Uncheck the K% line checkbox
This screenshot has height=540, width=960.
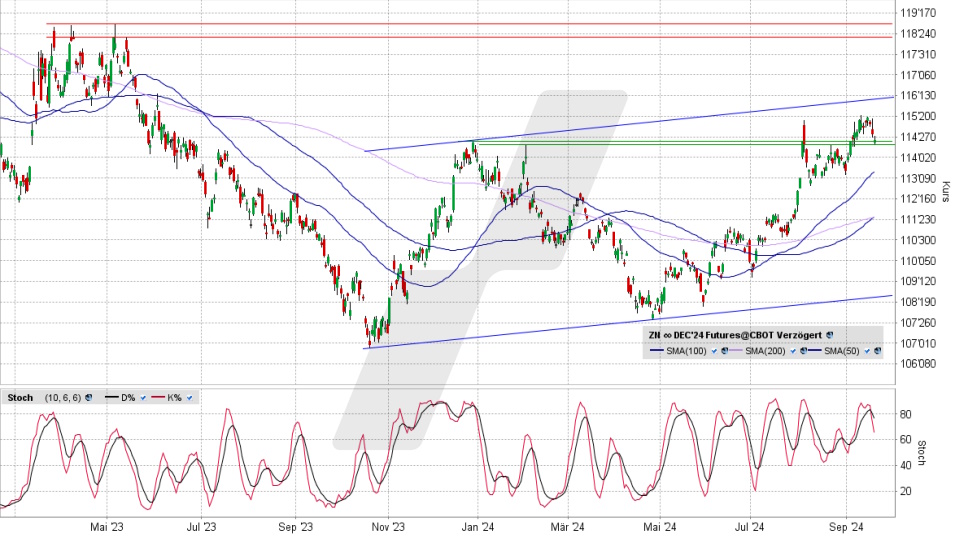[189, 398]
